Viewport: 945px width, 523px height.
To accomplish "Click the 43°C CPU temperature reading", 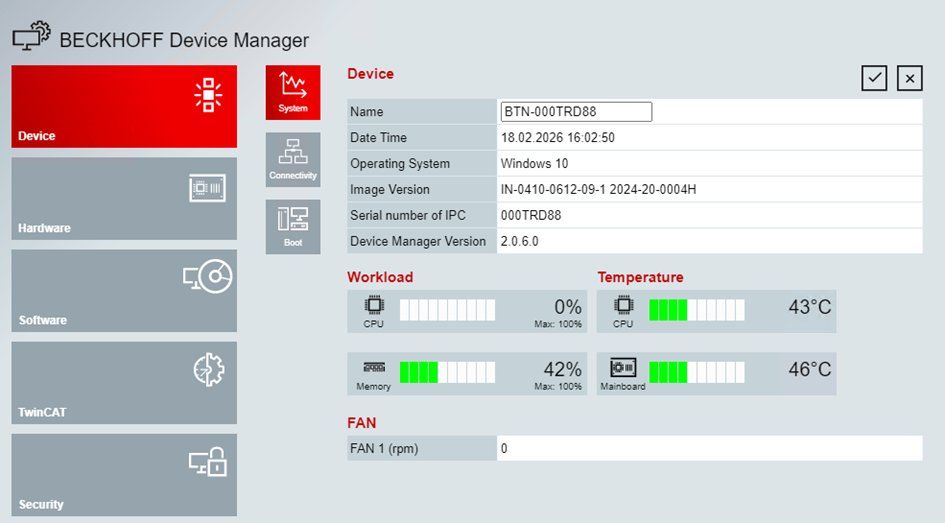I will coord(809,307).
